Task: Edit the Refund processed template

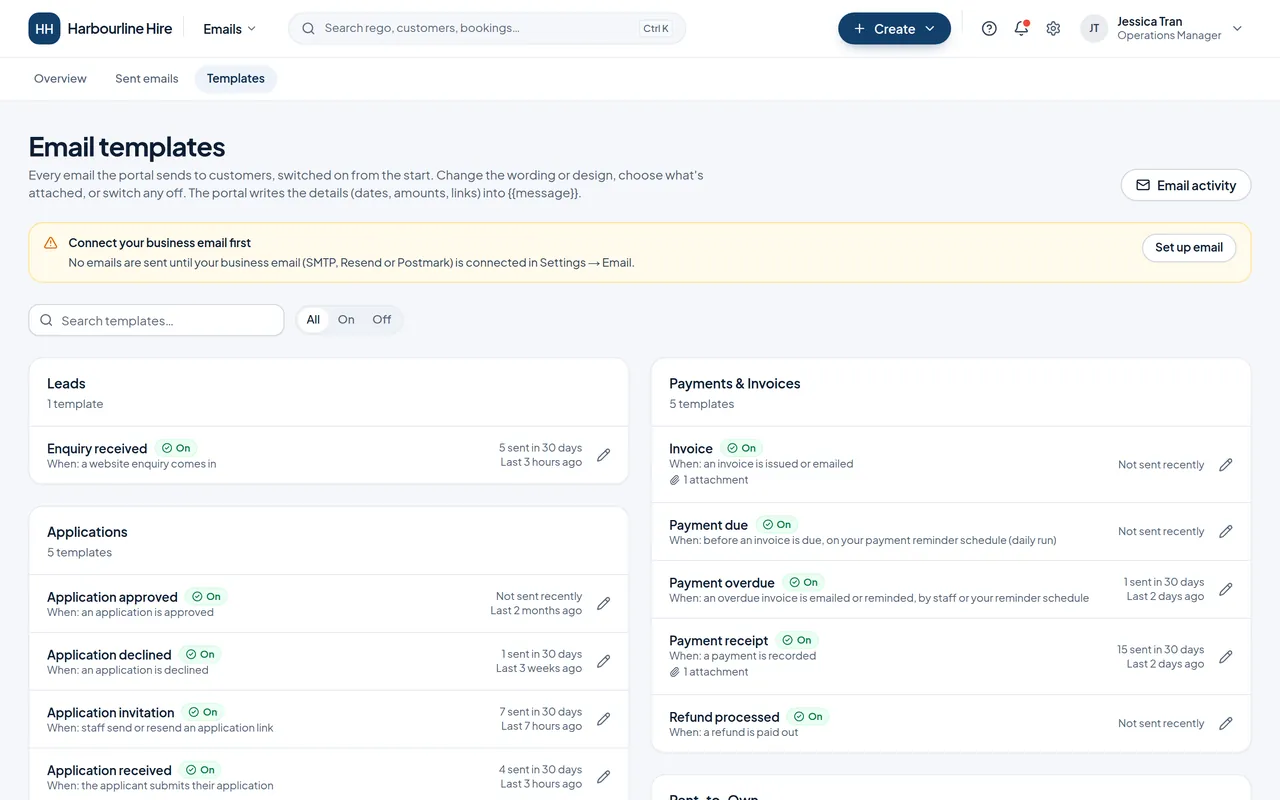Action: (x=1226, y=723)
